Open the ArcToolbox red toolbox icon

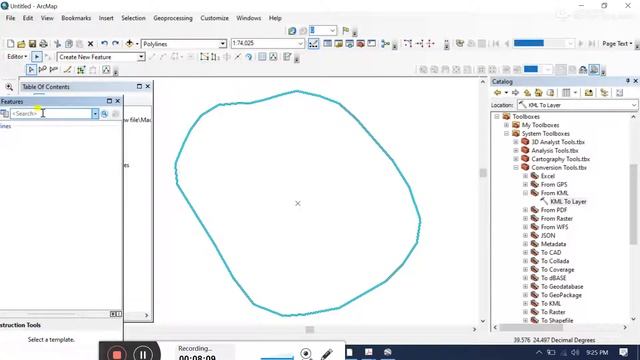[360, 43]
